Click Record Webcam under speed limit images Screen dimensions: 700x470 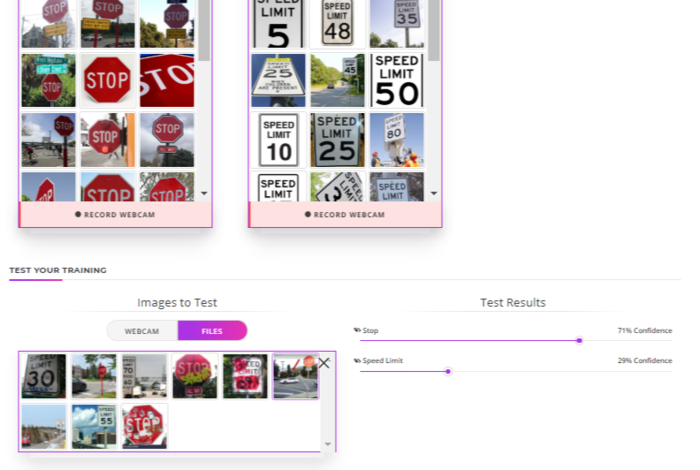(x=345, y=214)
